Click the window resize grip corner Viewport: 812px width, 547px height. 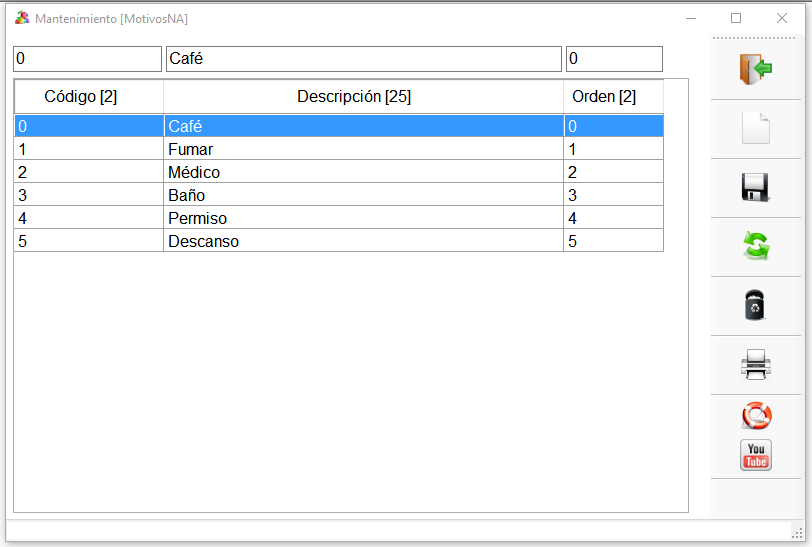pos(797,534)
